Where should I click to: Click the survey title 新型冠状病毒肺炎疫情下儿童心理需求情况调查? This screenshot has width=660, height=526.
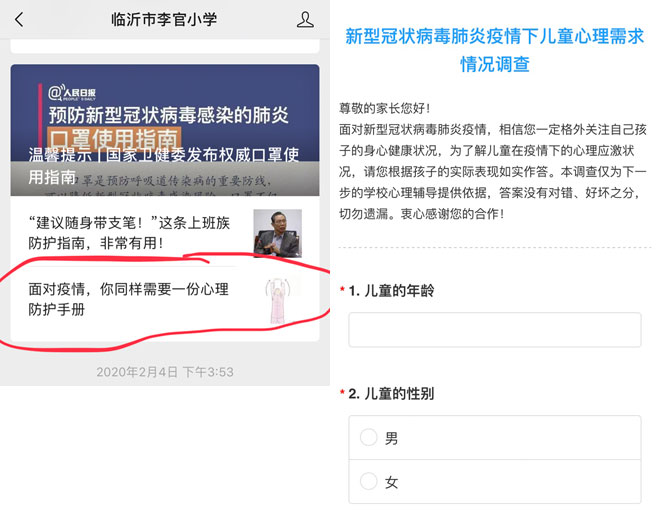click(x=495, y=50)
